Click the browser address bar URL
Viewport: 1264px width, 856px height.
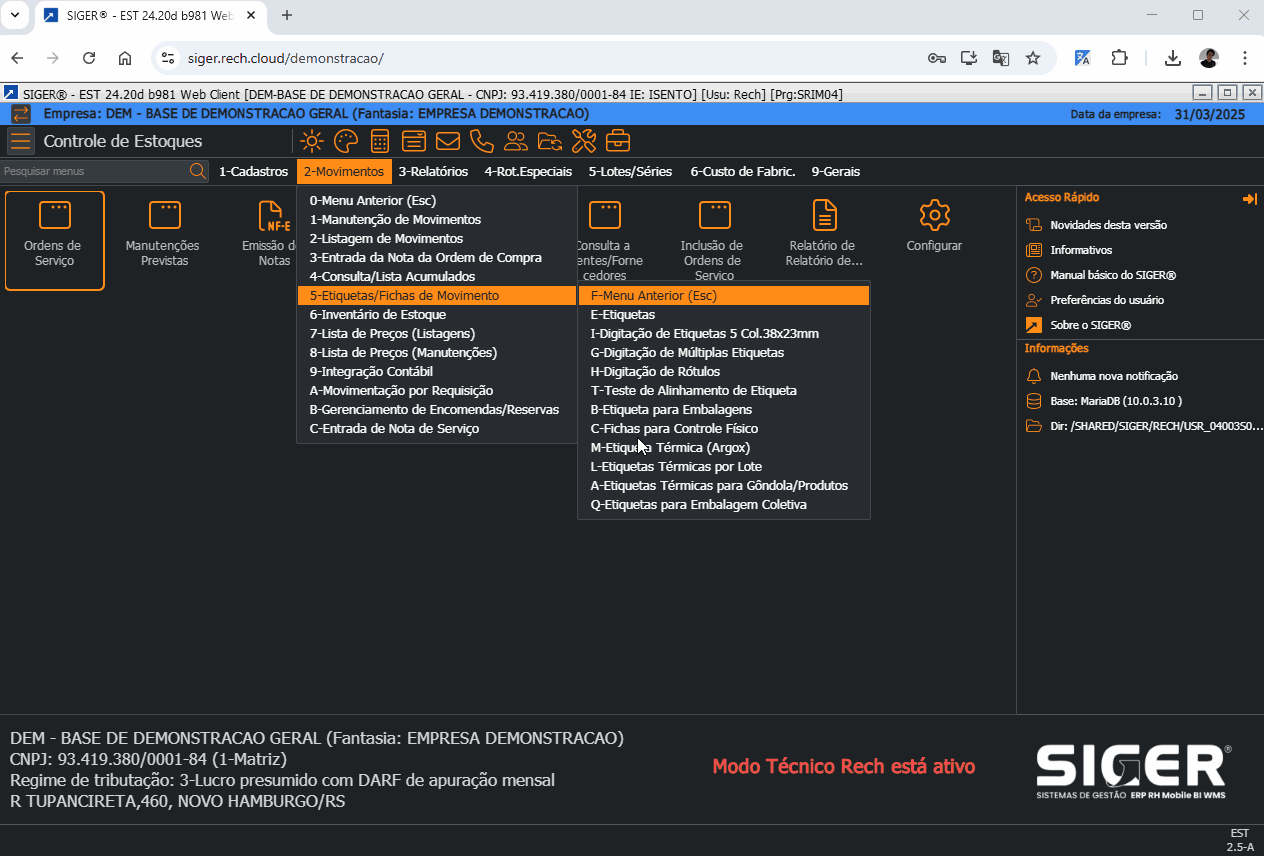tap(285, 58)
